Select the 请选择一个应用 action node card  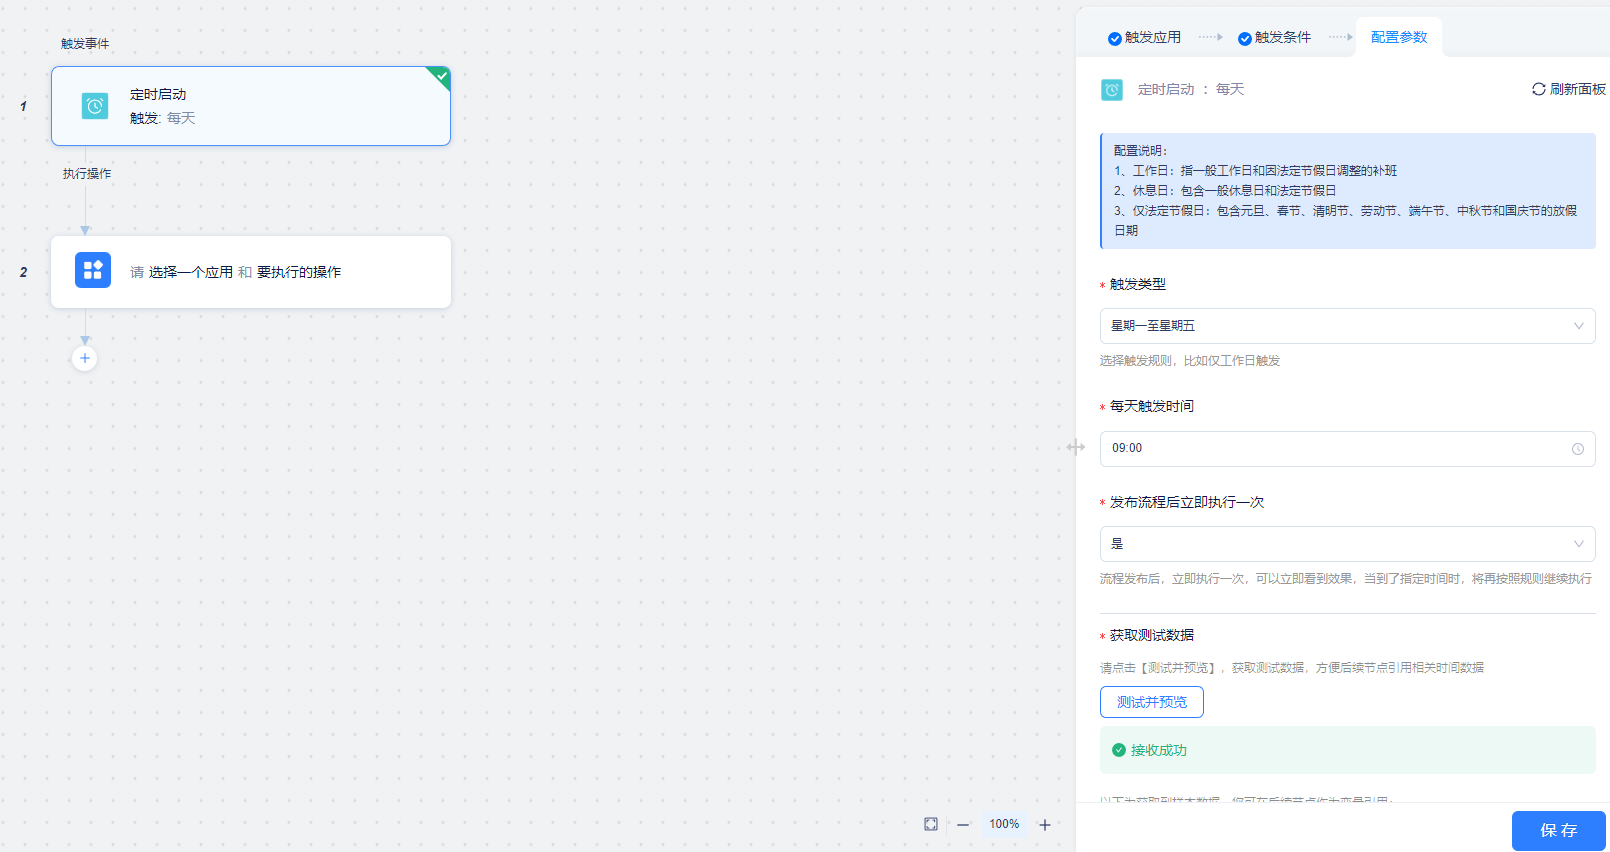click(251, 272)
